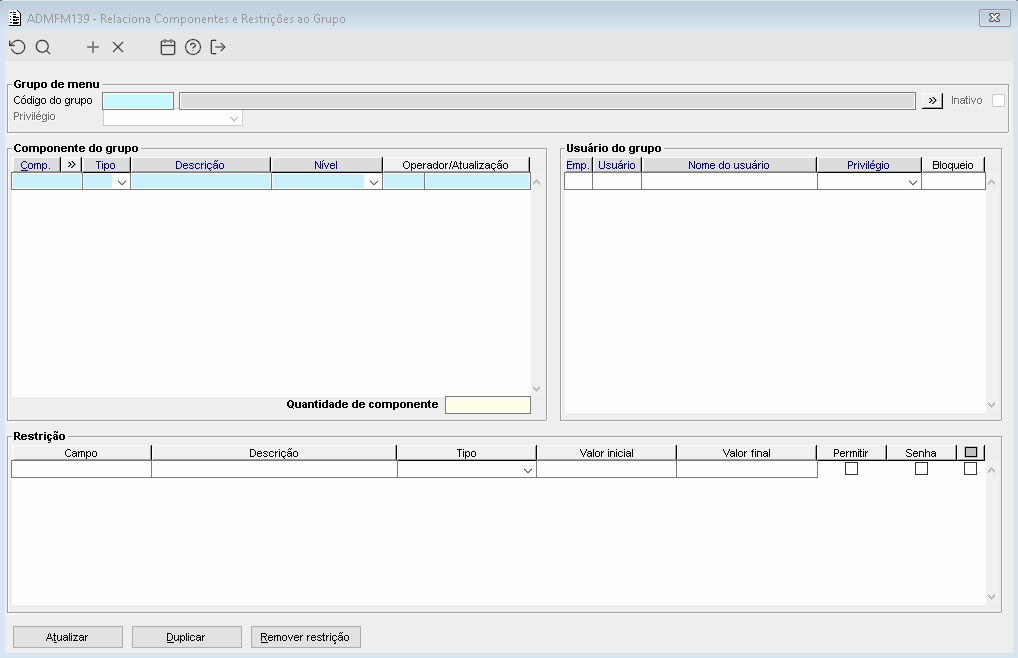Click the plus add-record toolbar icon
This screenshot has width=1018, height=658.
click(x=93, y=47)
